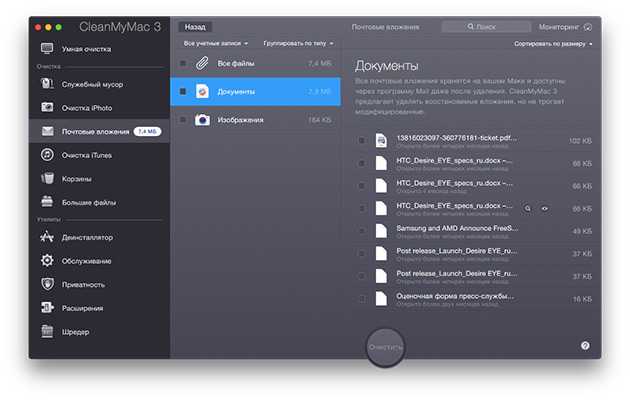Select Почтовые вложения envelope icon
The width and height of the screenshot is (630, 400).
47,131
